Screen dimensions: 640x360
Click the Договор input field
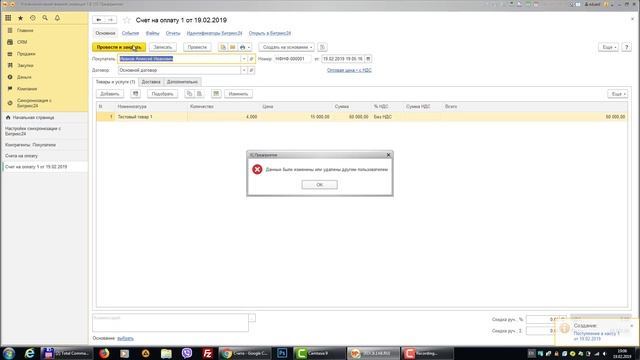point(179,70)
